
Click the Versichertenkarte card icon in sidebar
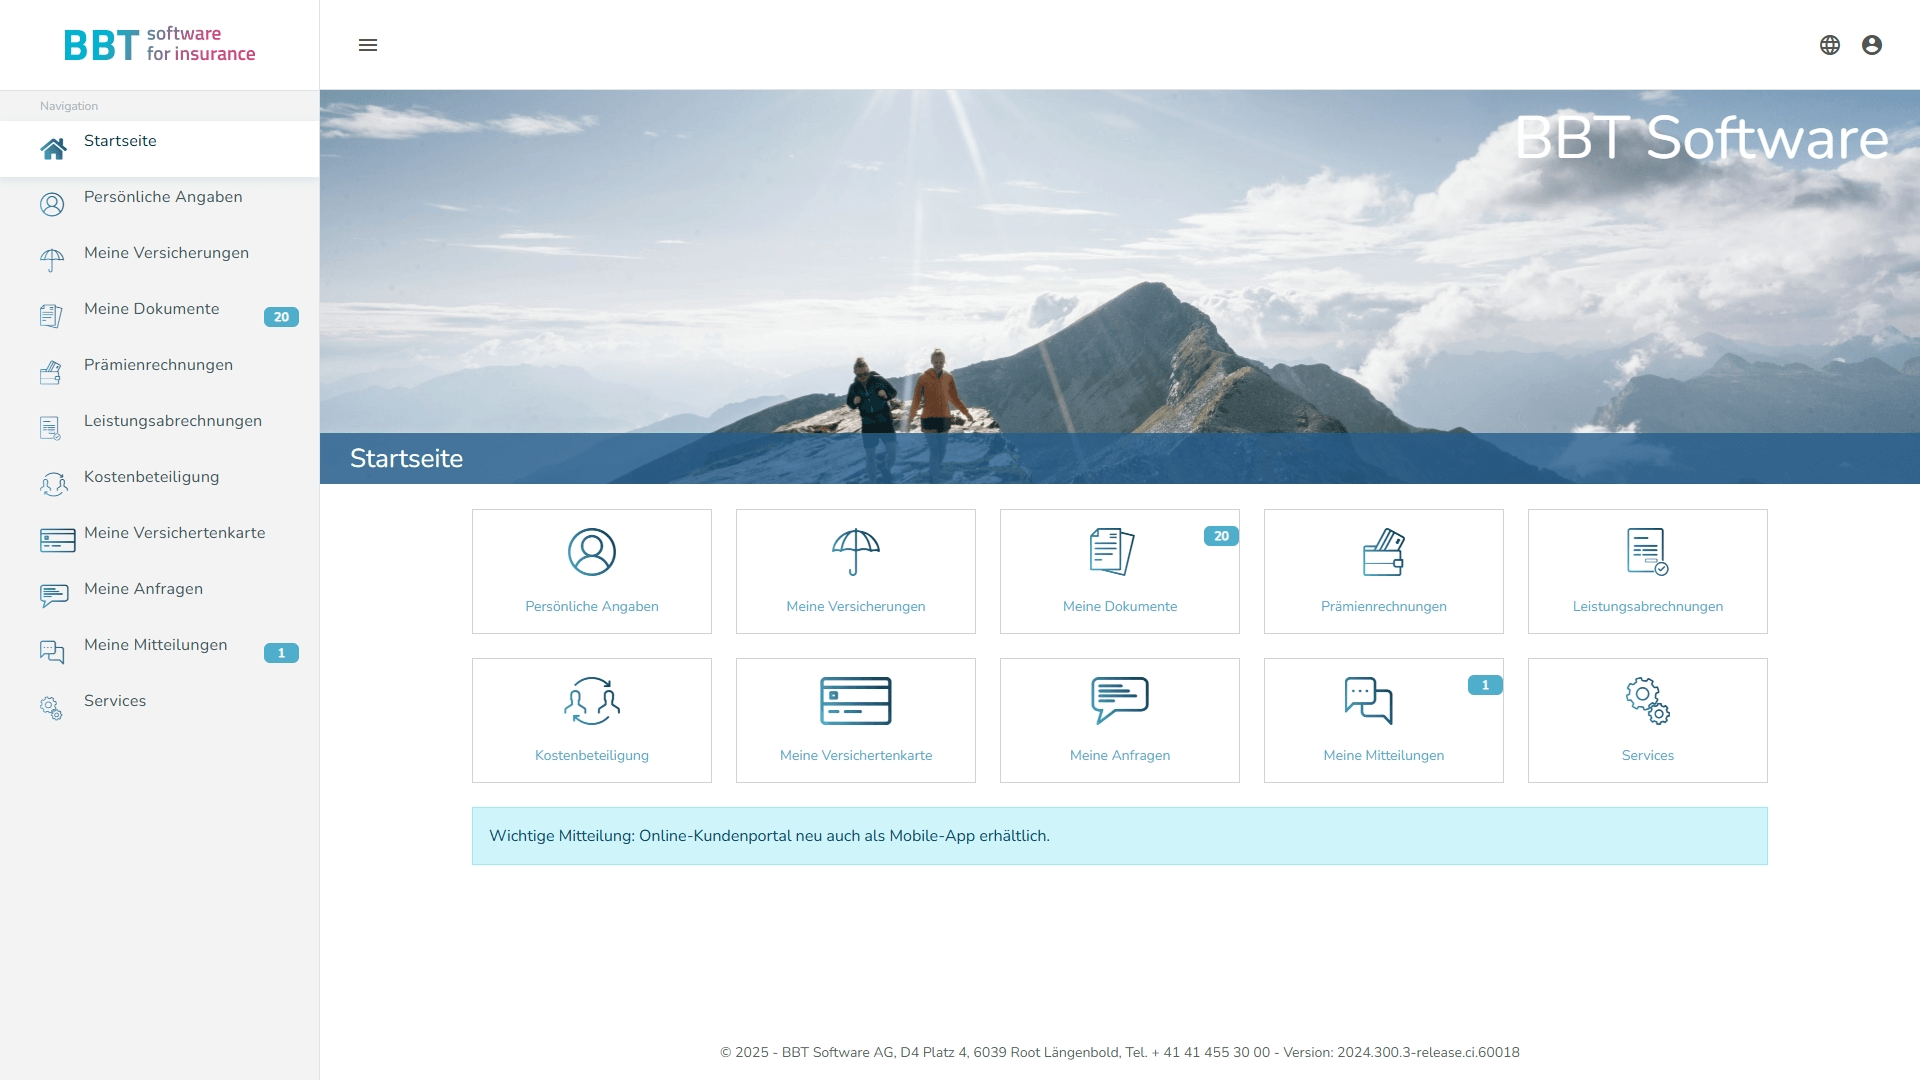click(58, 541)
